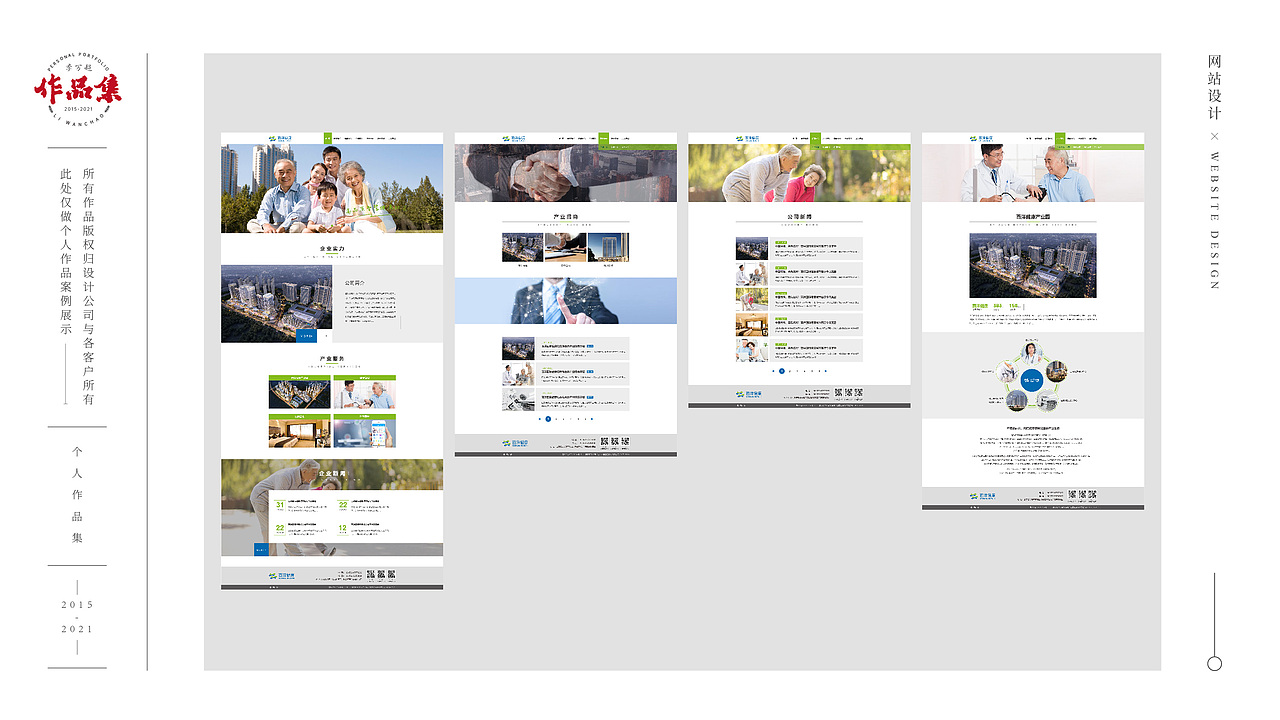This screenshot has height=720, width=1280.
Task: Open the large aerial night photo in fourth mockup
Action: [x=1033, y=265]
